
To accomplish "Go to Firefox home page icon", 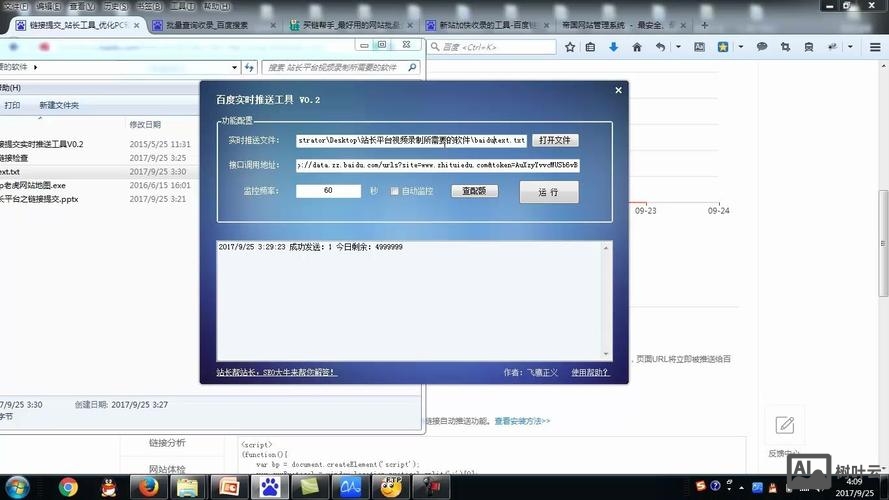I will pos(637,47).
